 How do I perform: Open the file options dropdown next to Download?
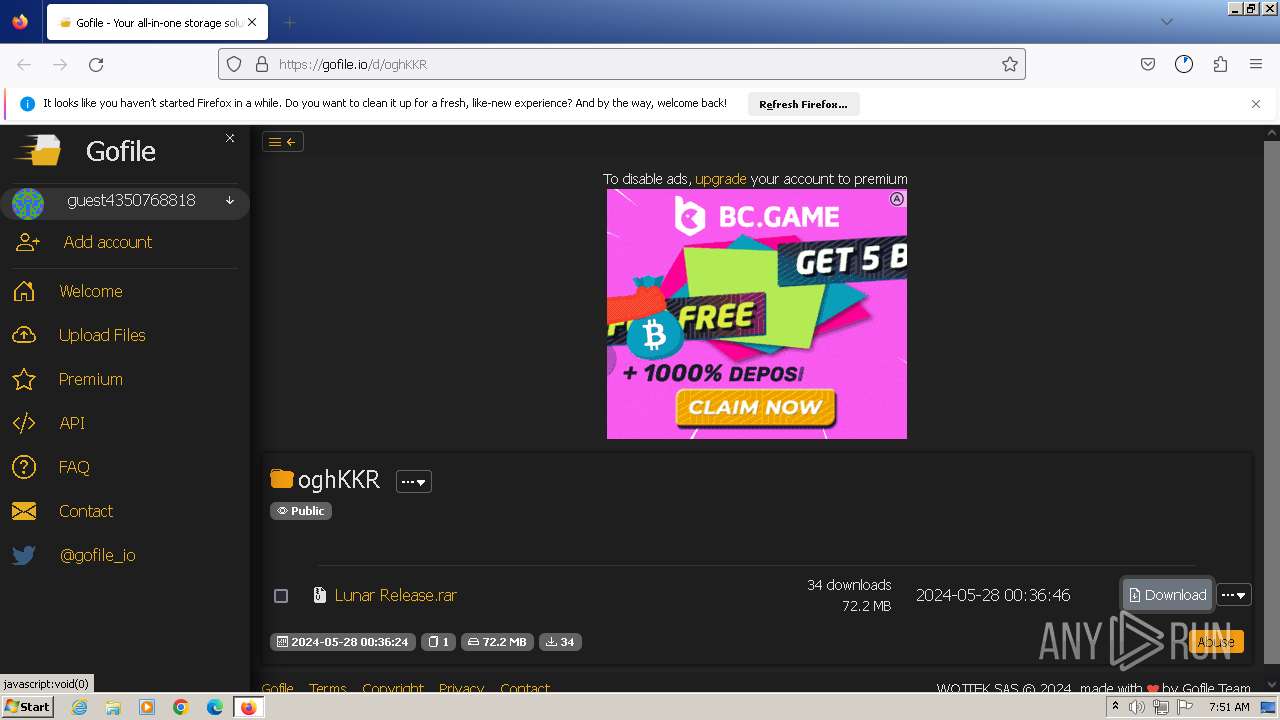click(1234, 595)
